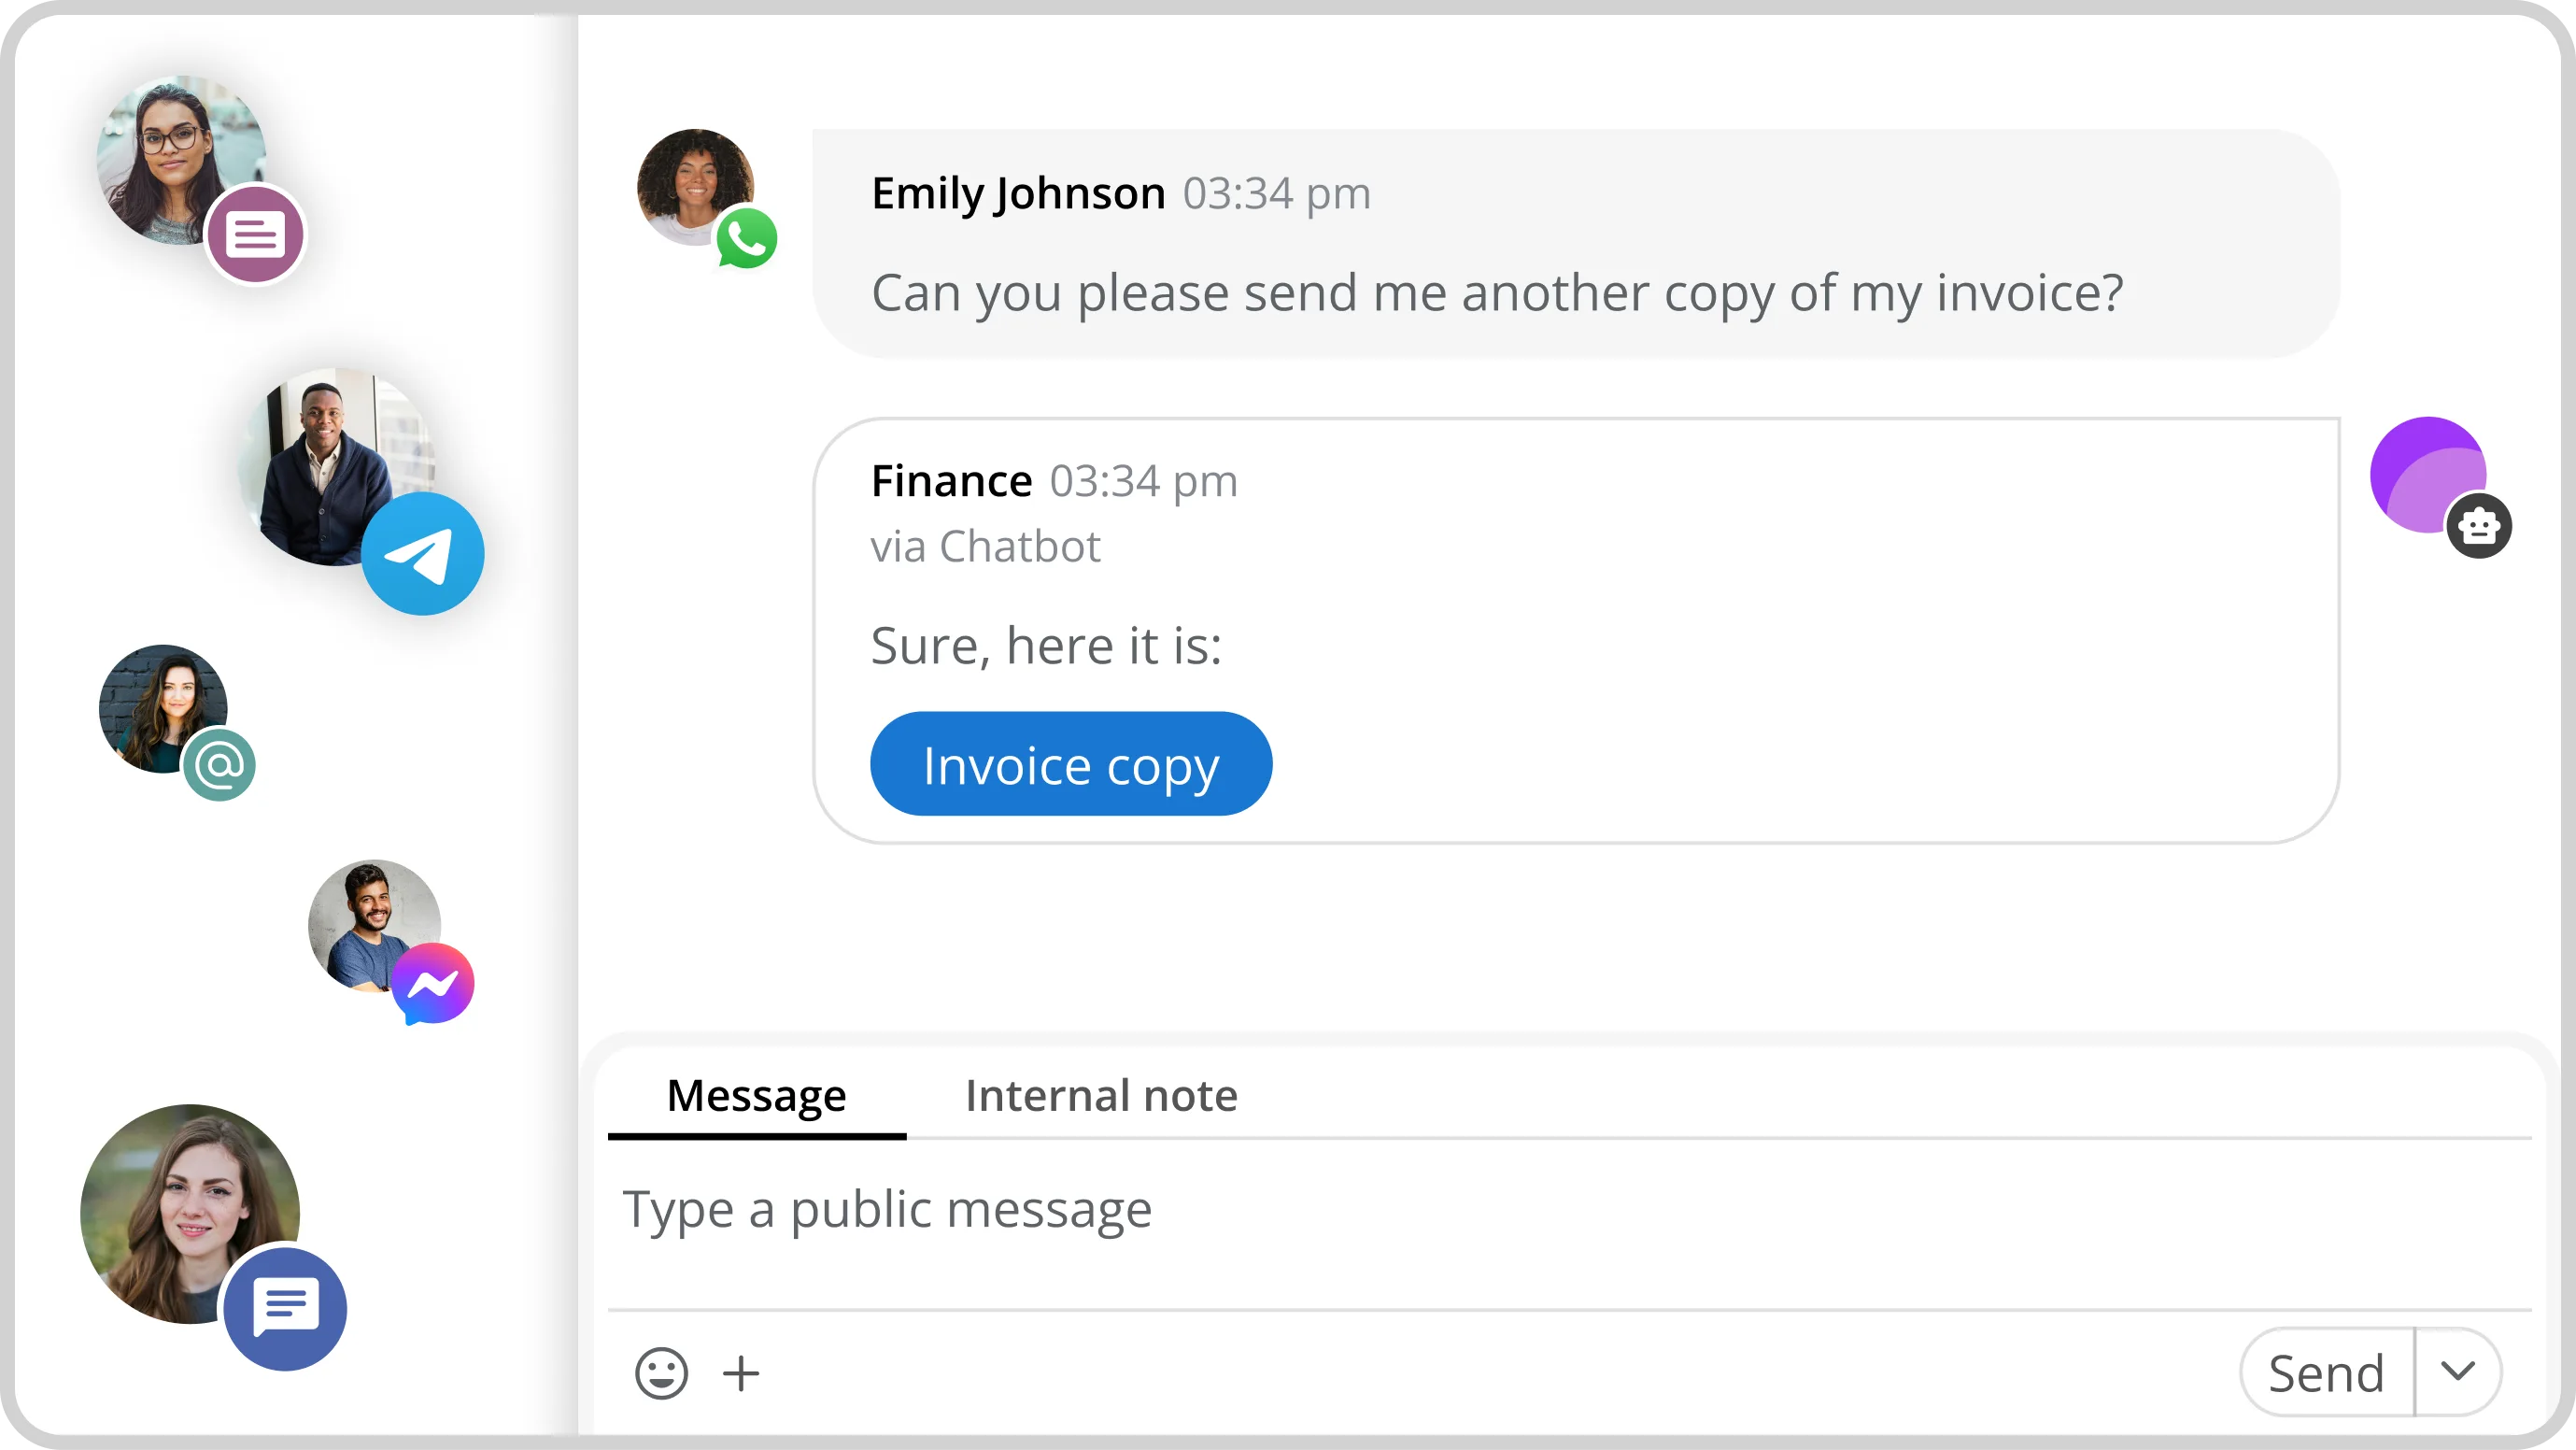This screenshot has height=1450, width=2576.
Task: Switch to the Message tab
Action: pos(756,1097)
